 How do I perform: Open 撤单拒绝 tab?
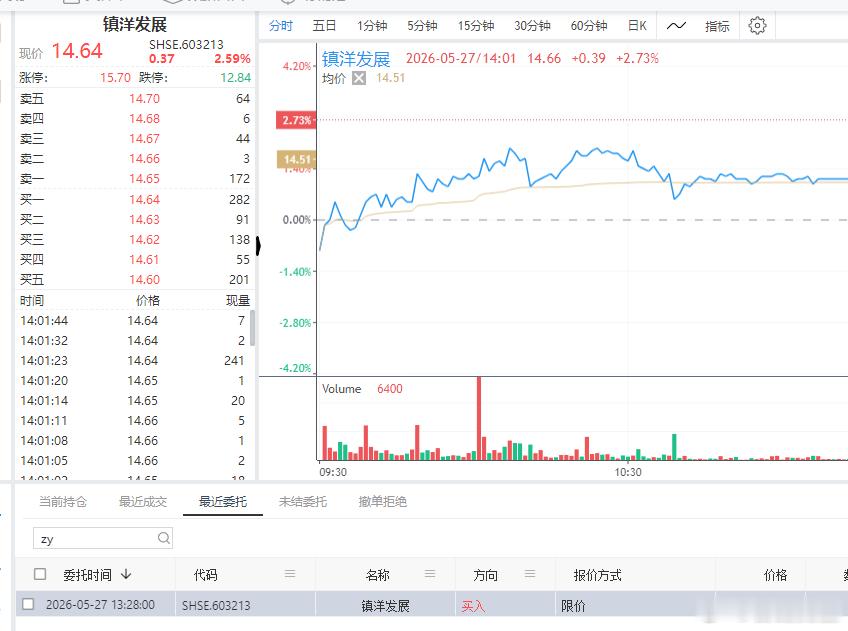point(382,502)
